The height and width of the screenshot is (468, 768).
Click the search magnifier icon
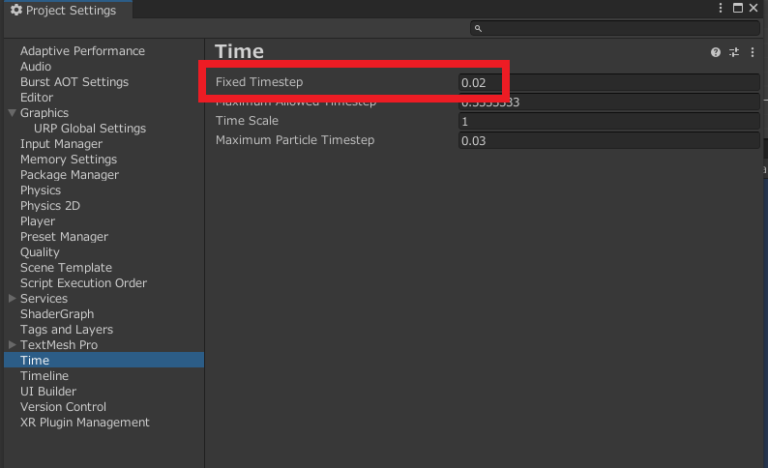479,29
